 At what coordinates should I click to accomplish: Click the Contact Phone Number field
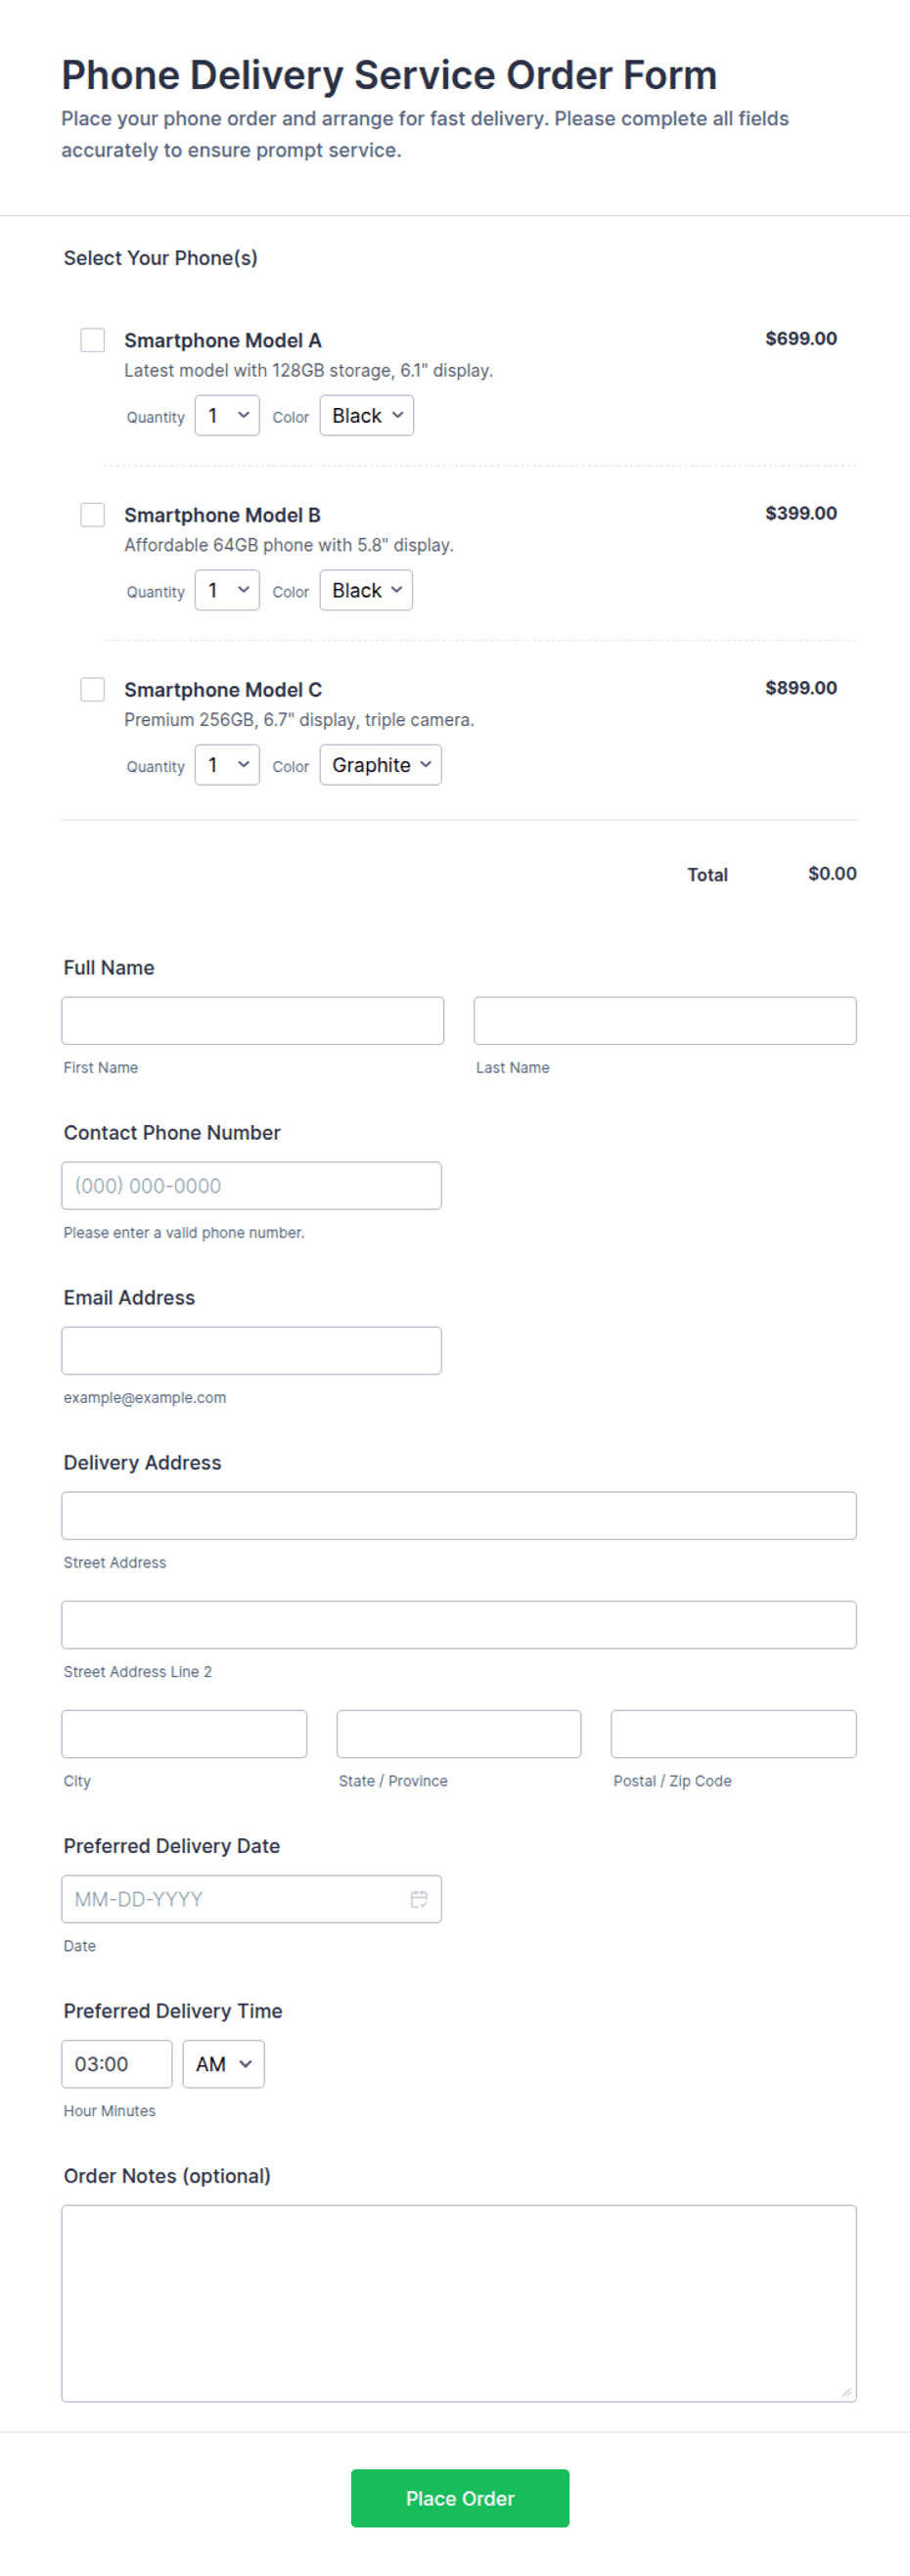click(x=252, y=1186)
